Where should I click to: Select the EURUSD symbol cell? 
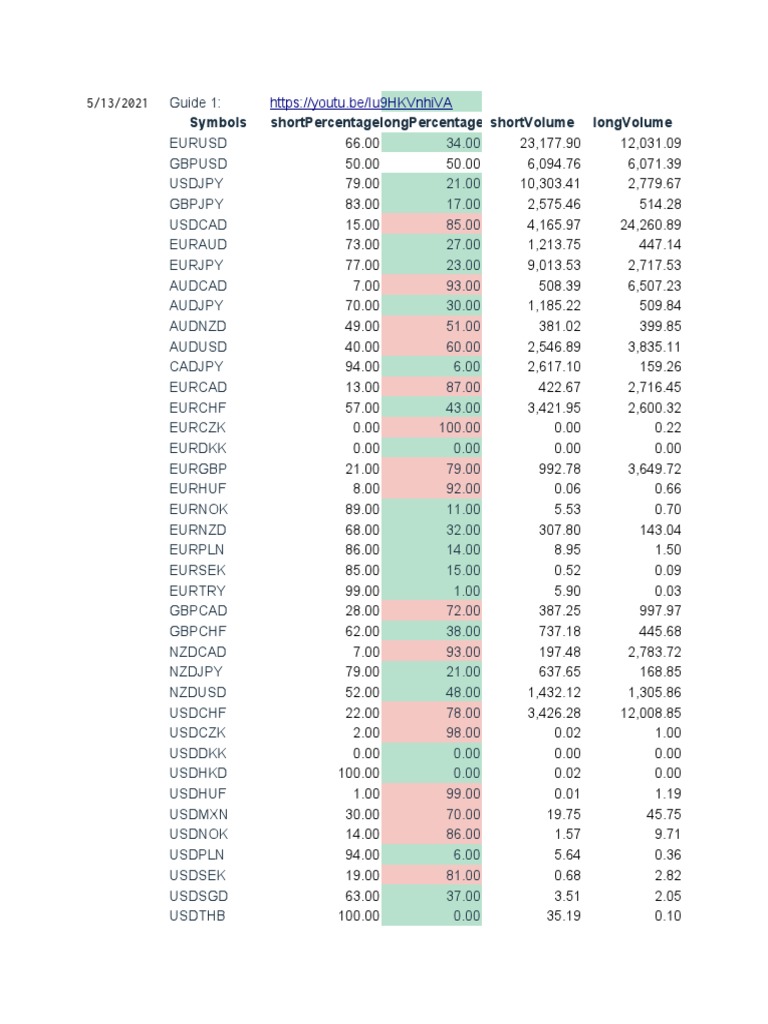pos(198,143)
